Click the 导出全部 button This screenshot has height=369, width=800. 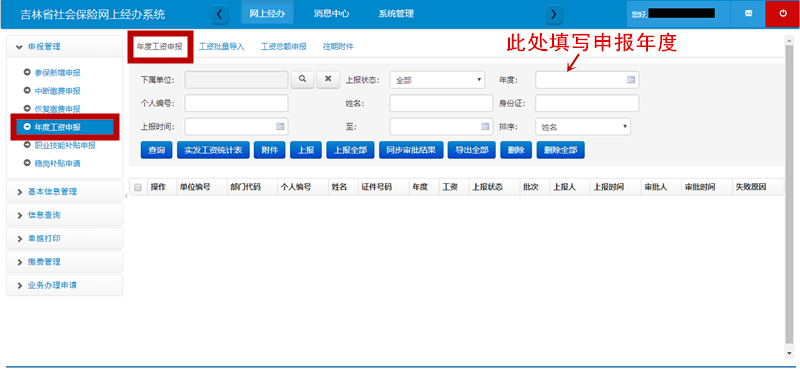click(x=472, y=150)
